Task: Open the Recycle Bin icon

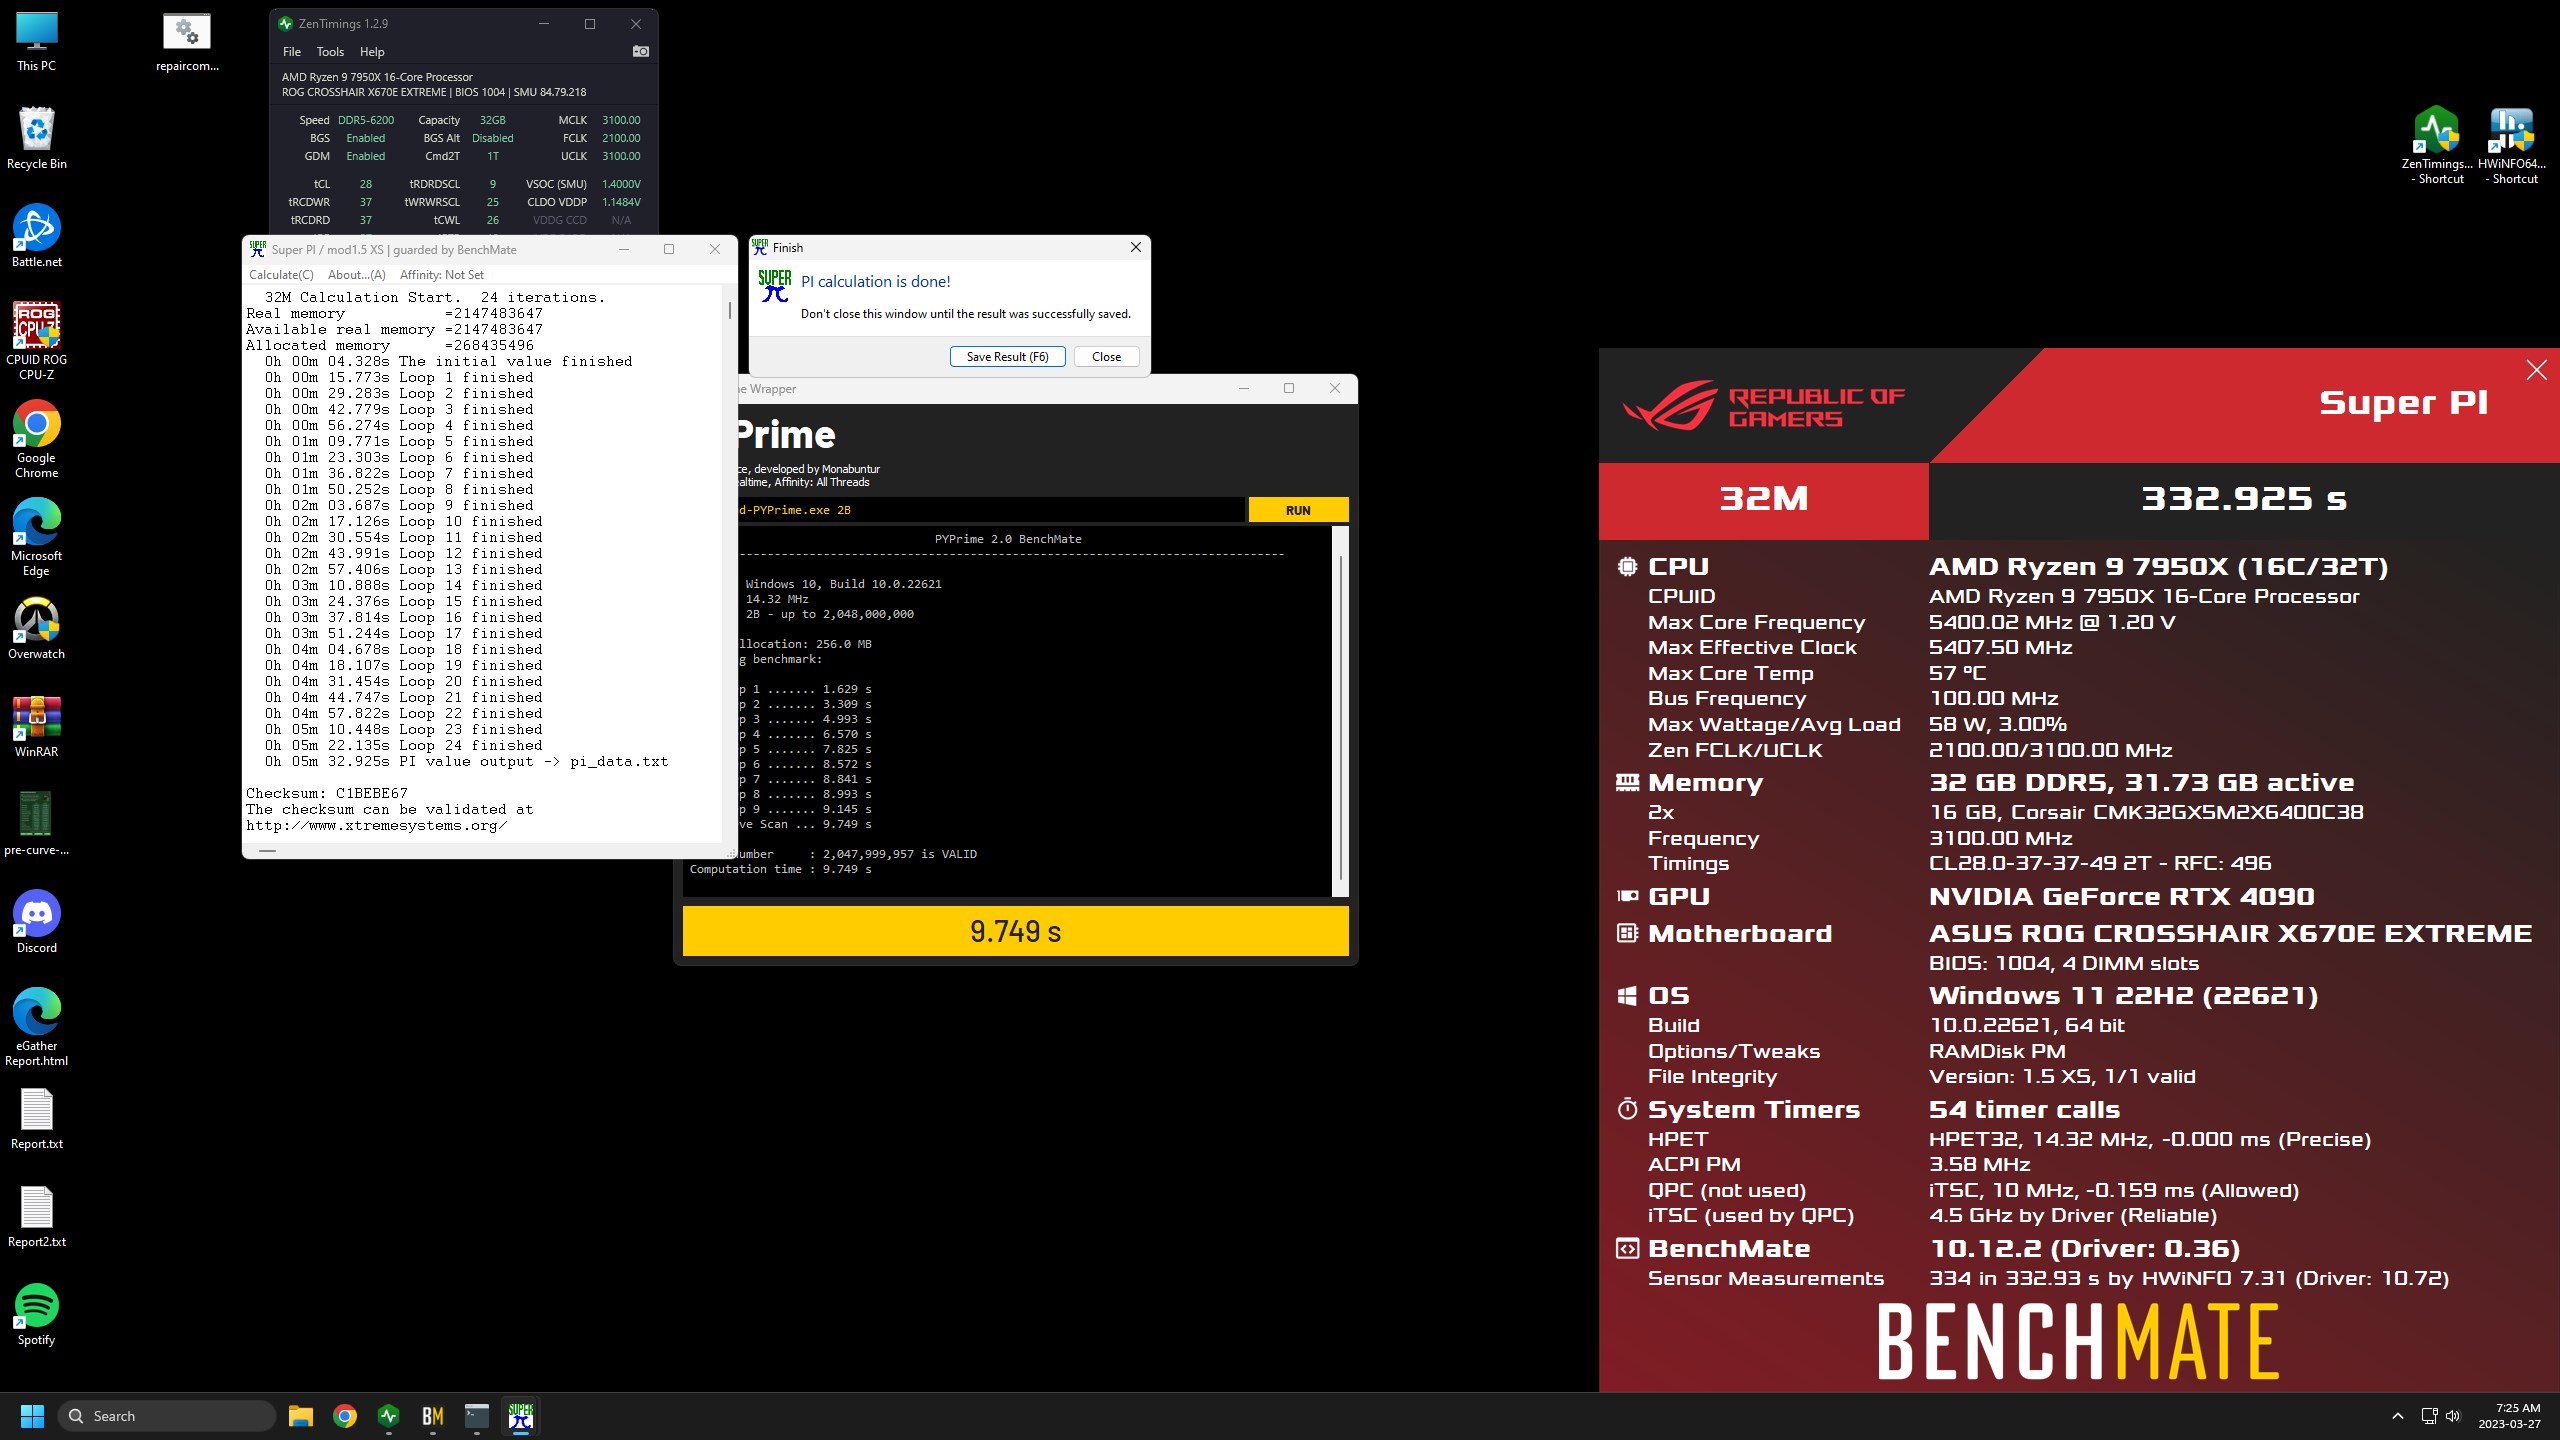Action: pyautogui.click(x=37, y=139)
